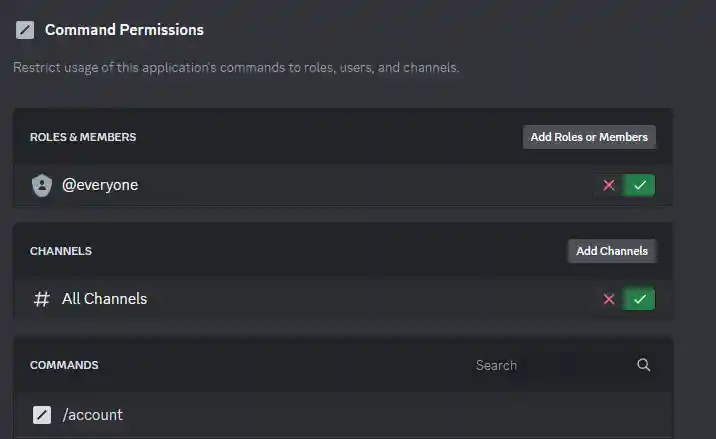
Task: Allow All Channels using the green checkmark
Action: 640,299
